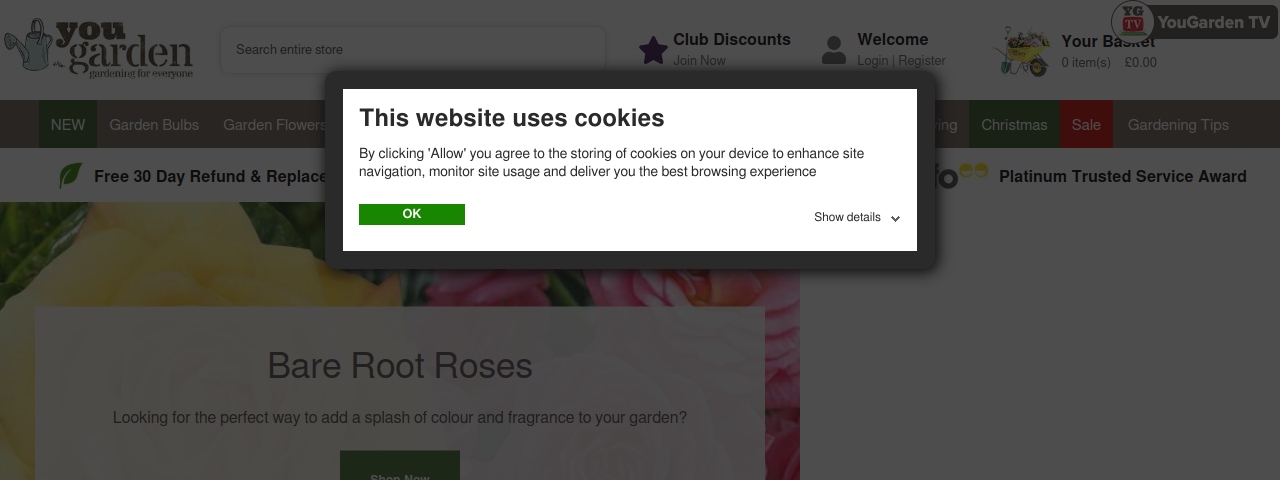Image resolution: width=1280 pixels, height=480 pixels.
Task: Open the Platinum Trusted Service Award text
Action: point(1122,176)
